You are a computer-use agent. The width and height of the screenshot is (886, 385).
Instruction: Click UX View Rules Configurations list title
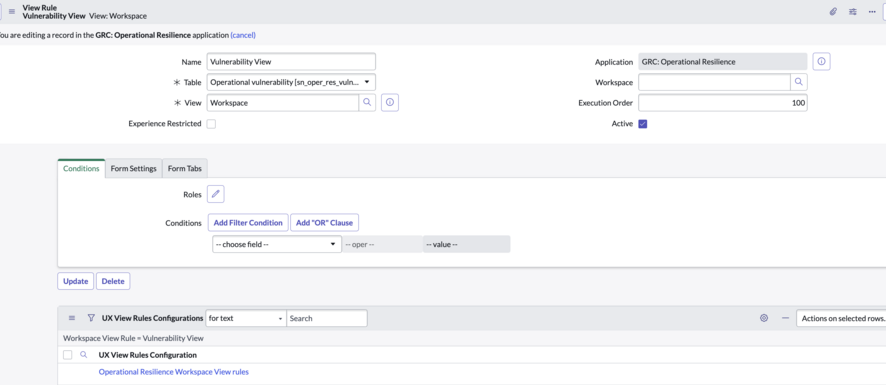click(x=152, y=318)
